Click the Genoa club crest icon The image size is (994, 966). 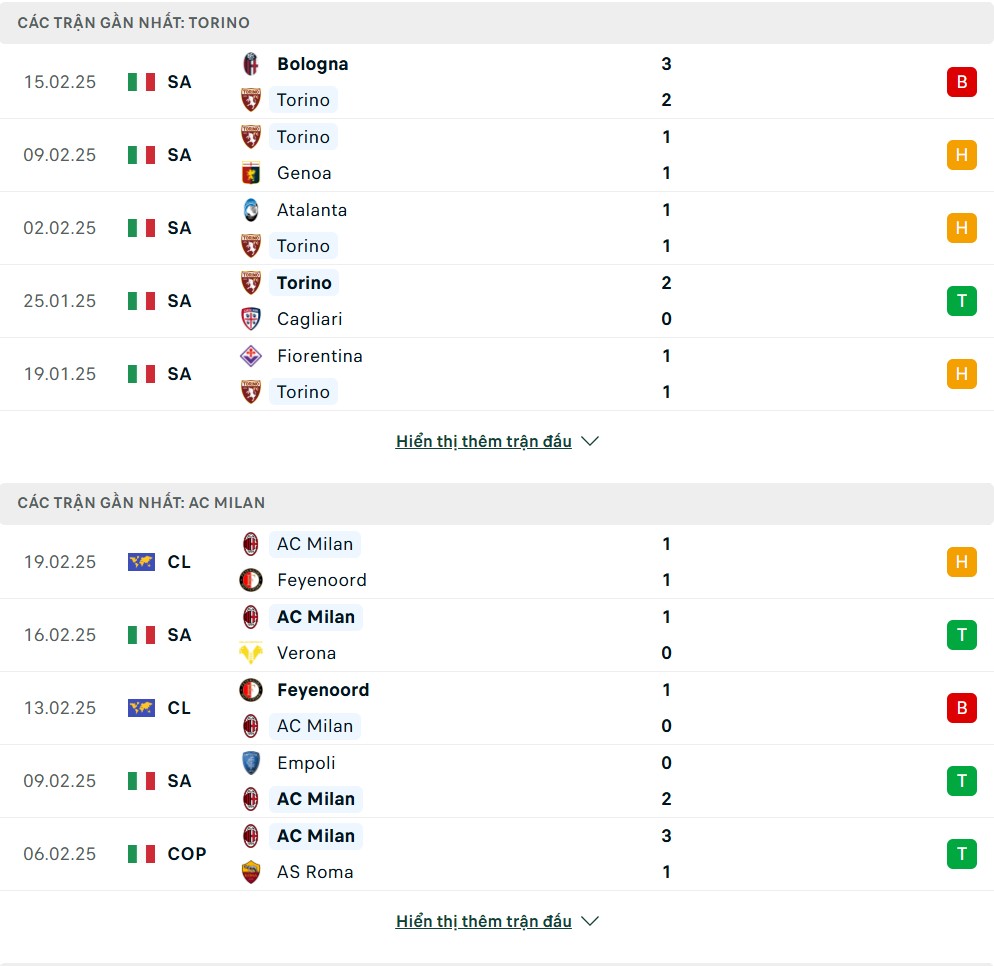point(251,173)
